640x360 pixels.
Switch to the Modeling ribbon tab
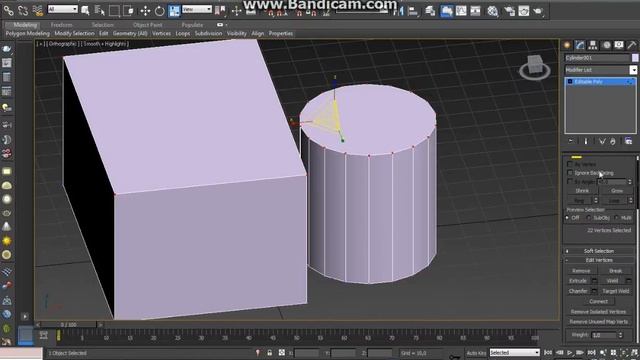[x=25, y=25]
